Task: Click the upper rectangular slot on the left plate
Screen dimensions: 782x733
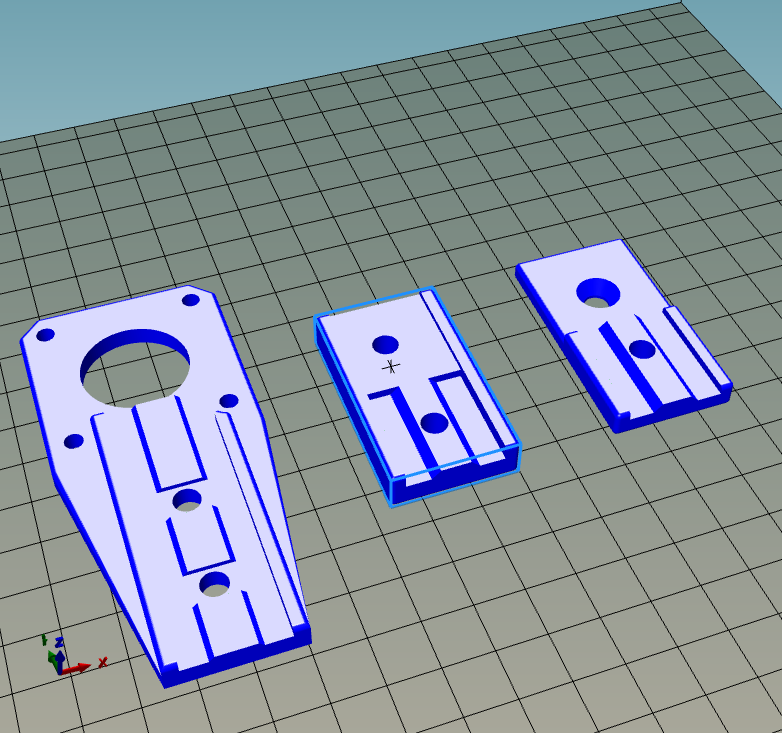Action: (x=169, y=443)
